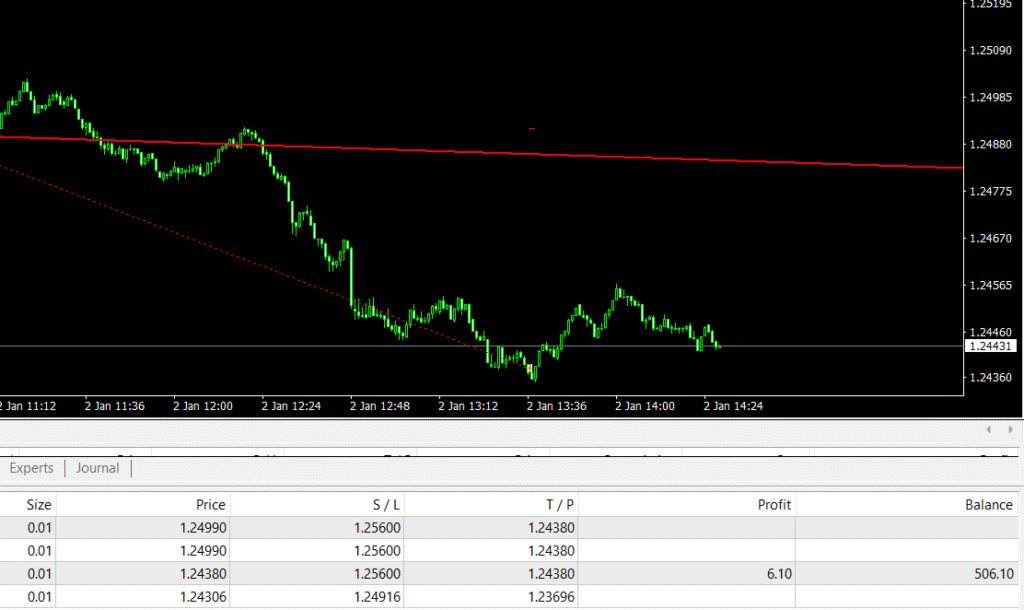
Task: Select the current price label 1.24431
Action: (x=990, y=346)
